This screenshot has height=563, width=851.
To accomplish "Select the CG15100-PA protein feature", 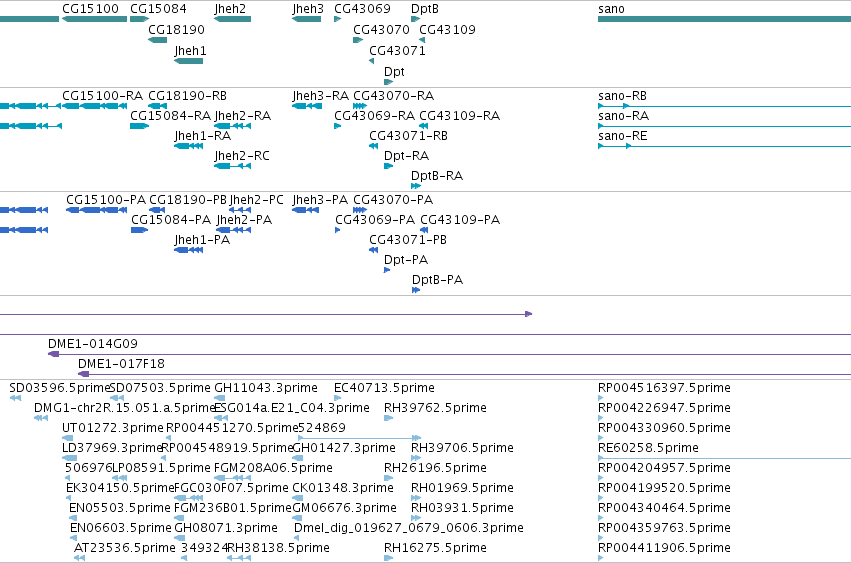I will [x=96, y=210].
